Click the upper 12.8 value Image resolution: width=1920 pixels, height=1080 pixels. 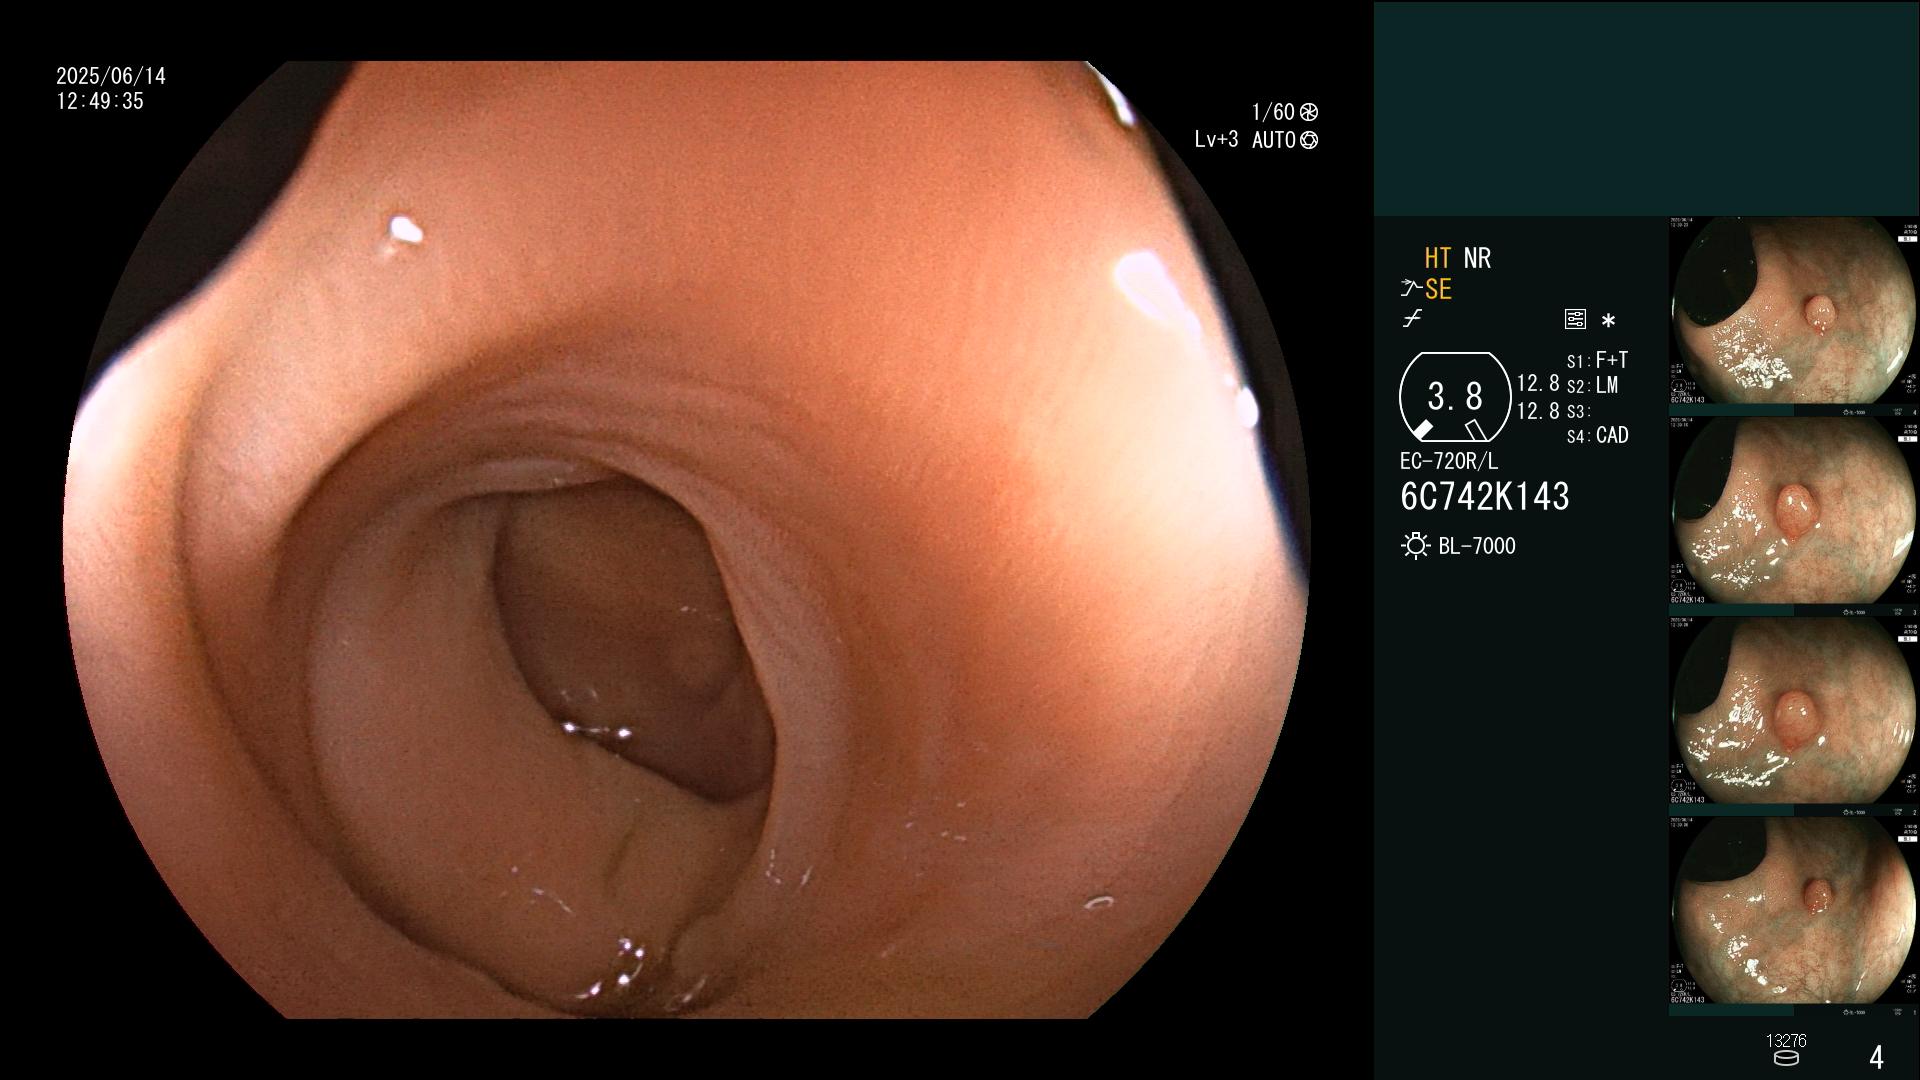tap(1538, 384)
